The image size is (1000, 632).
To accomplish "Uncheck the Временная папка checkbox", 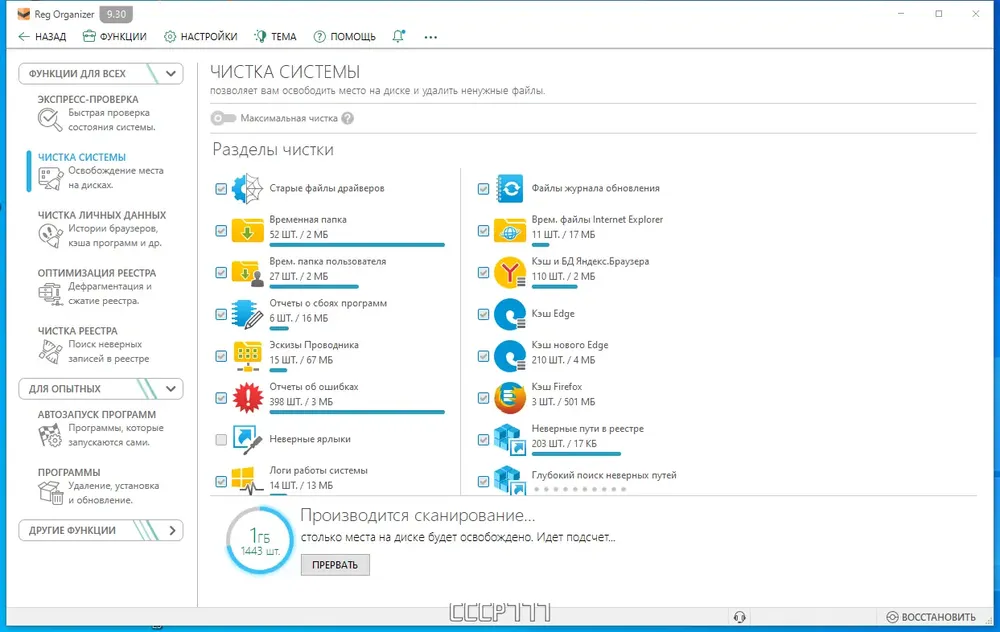I will point(221,231).
